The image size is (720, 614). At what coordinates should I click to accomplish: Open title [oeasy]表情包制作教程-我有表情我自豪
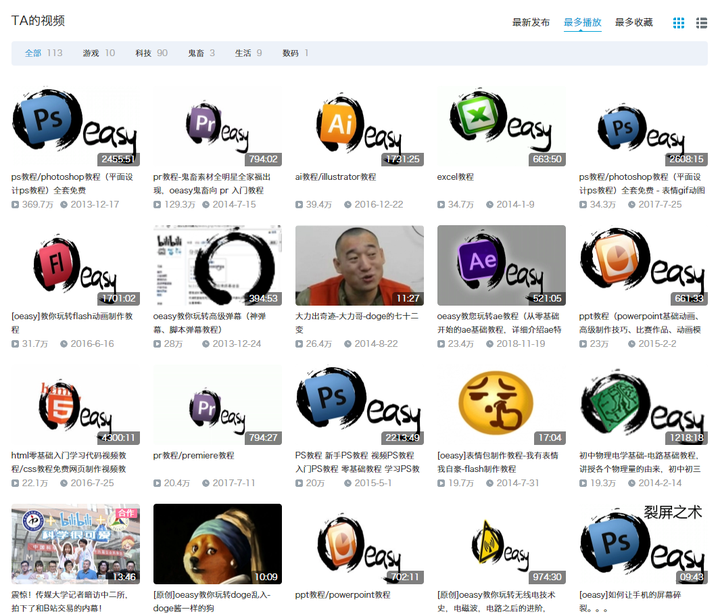pos(498,462)
